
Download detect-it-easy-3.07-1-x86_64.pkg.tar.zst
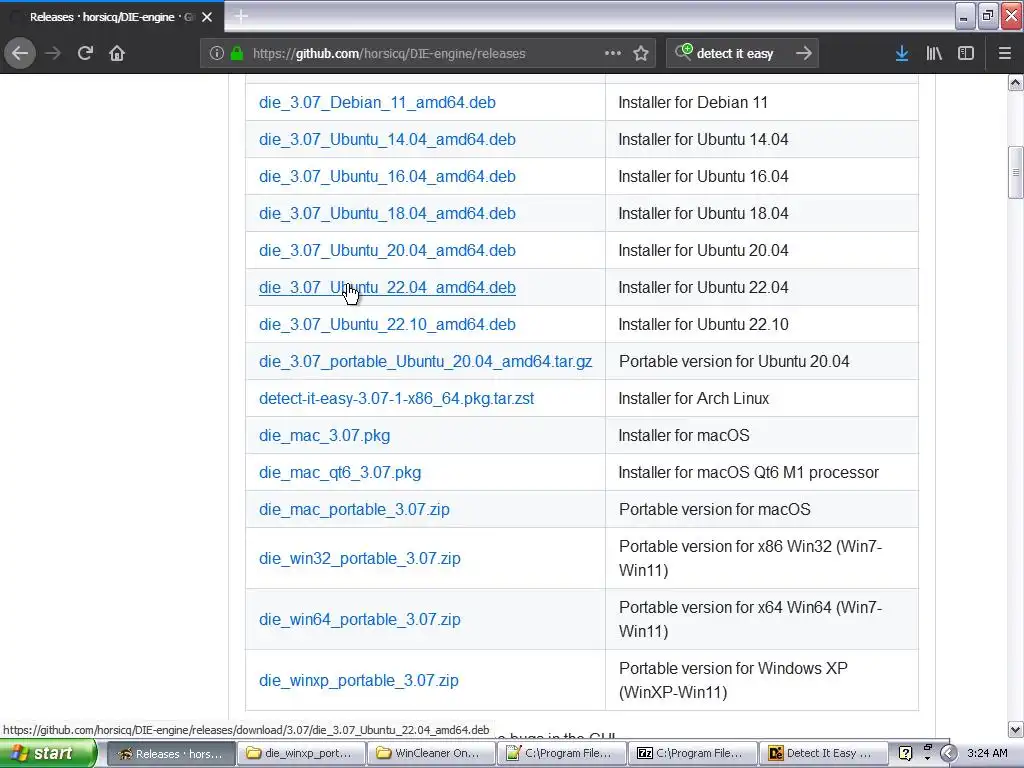pos(396,398)
